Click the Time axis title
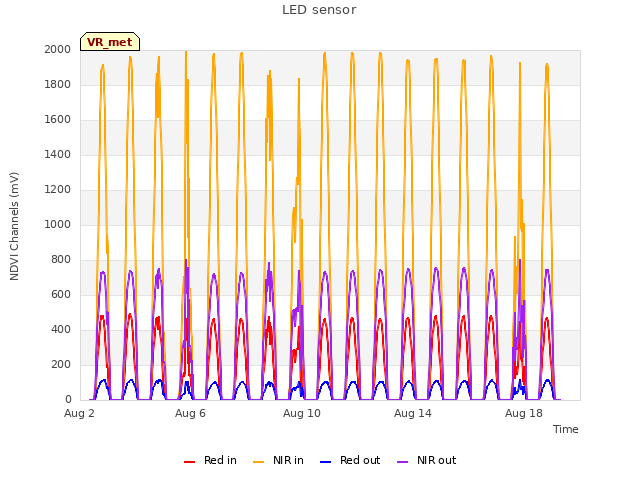 [x=566, y=429]
